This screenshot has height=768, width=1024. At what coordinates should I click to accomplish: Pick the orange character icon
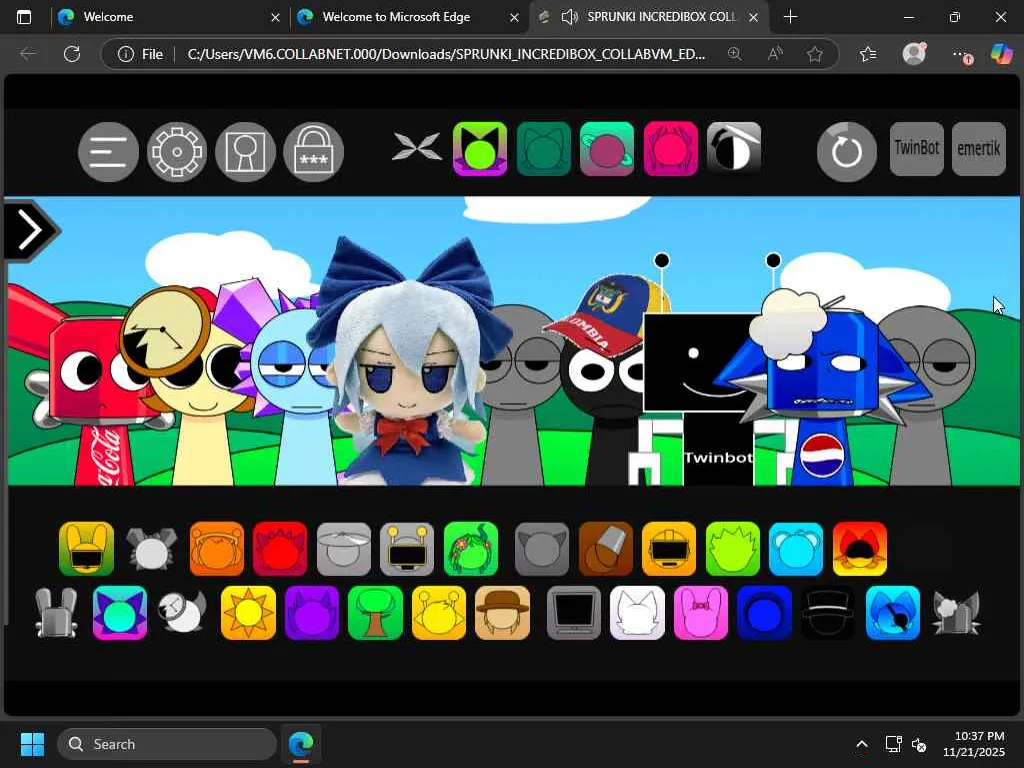coord(217,549)
